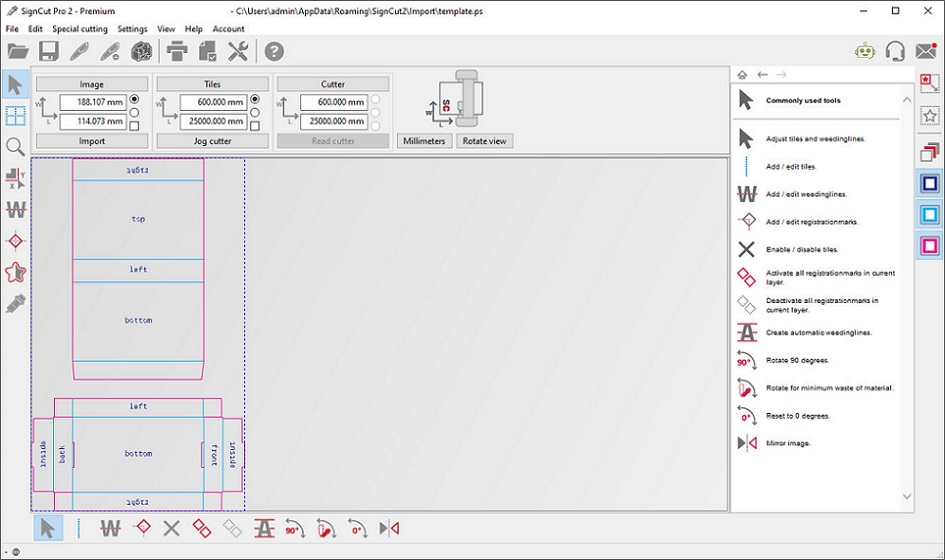Click the Create automatic weedinglines icon in bottom toolbar

(x=264, y=529)
